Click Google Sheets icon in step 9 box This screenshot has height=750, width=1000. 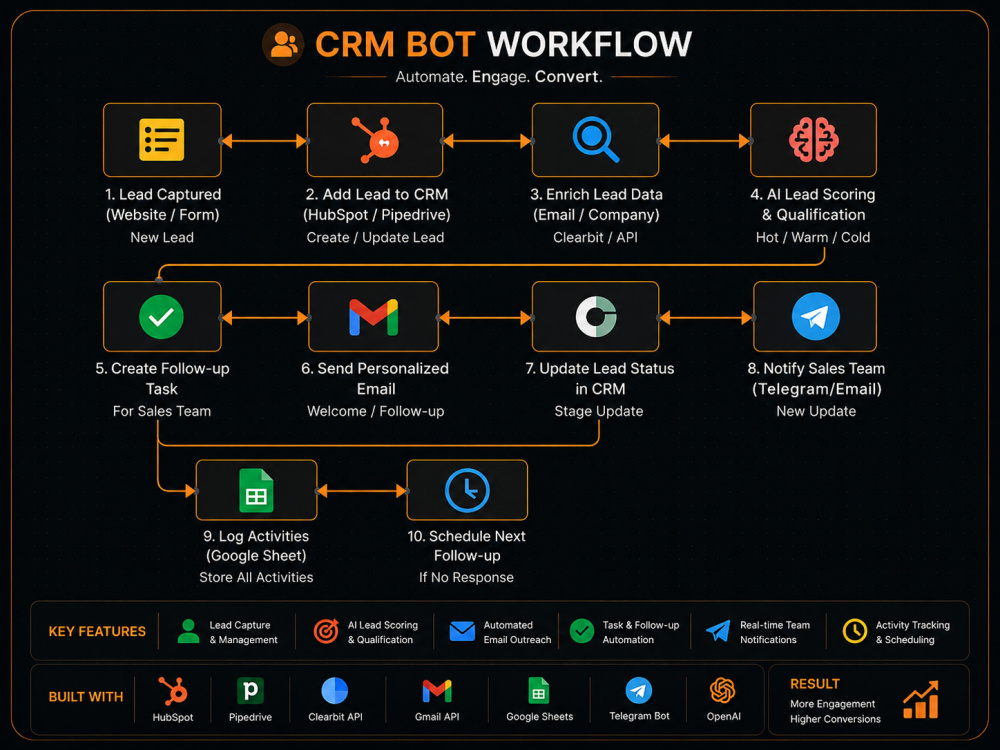tap(256, 490)
